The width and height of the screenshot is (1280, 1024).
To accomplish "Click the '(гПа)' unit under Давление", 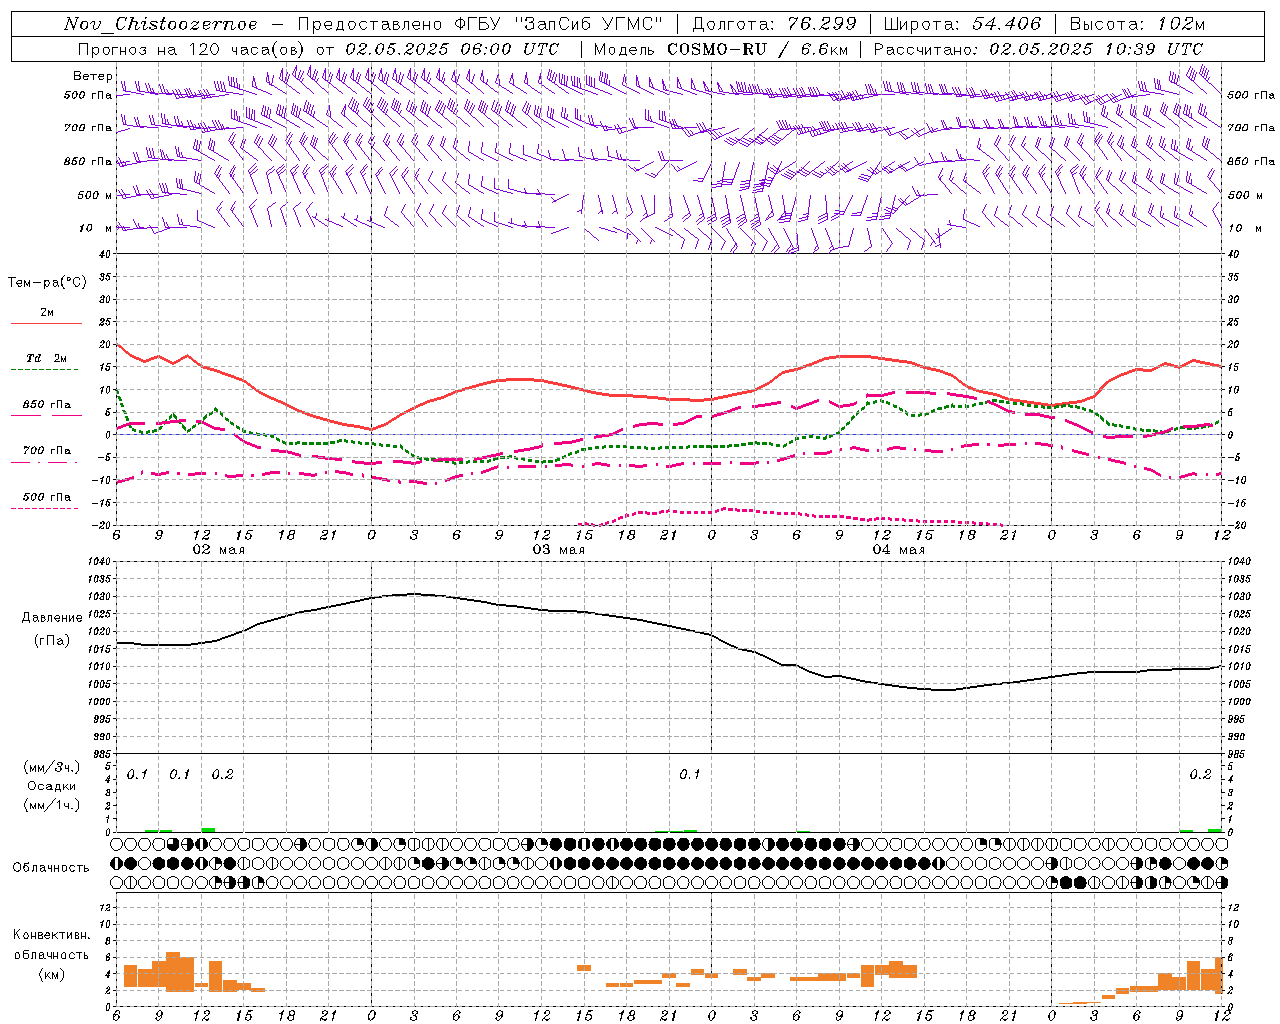I will tap(51, 641).
